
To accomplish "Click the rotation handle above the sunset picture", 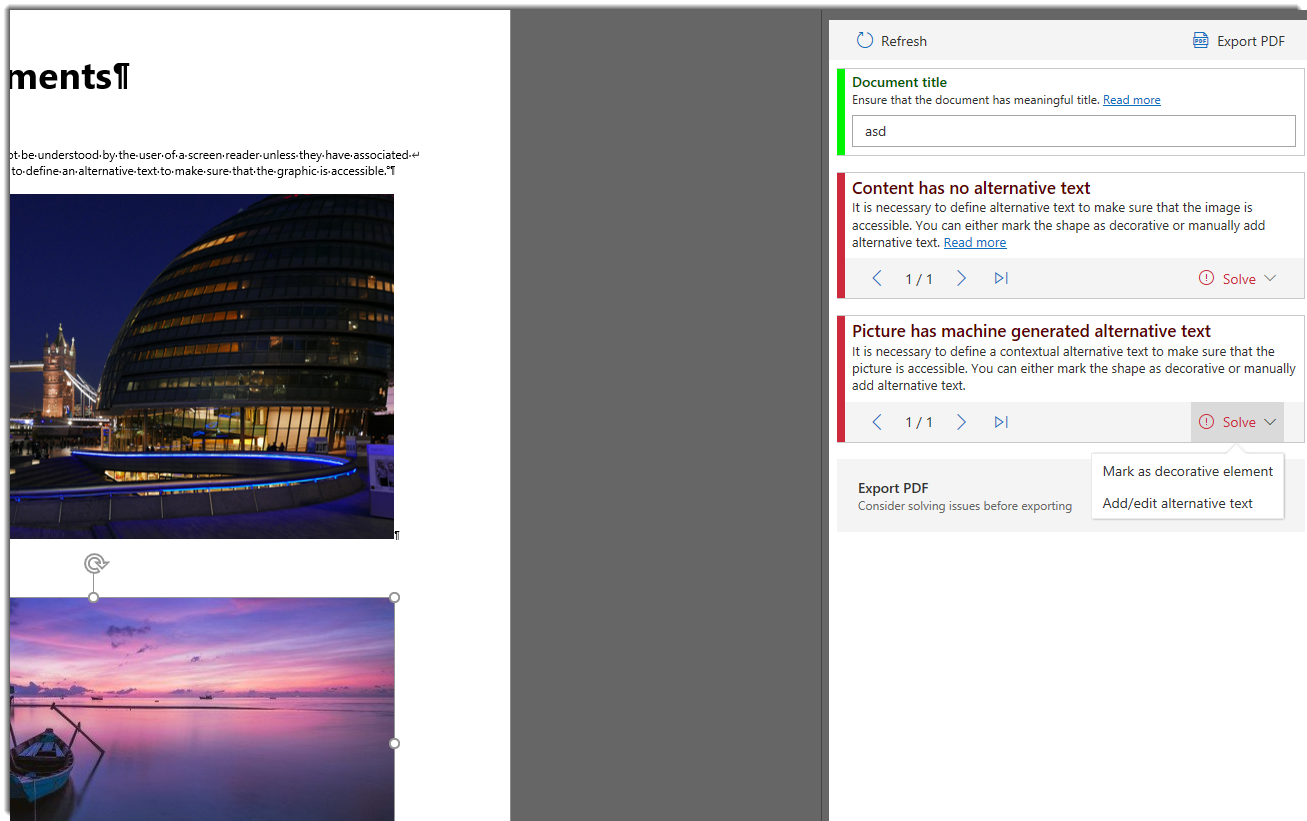I will click(95, 564).
